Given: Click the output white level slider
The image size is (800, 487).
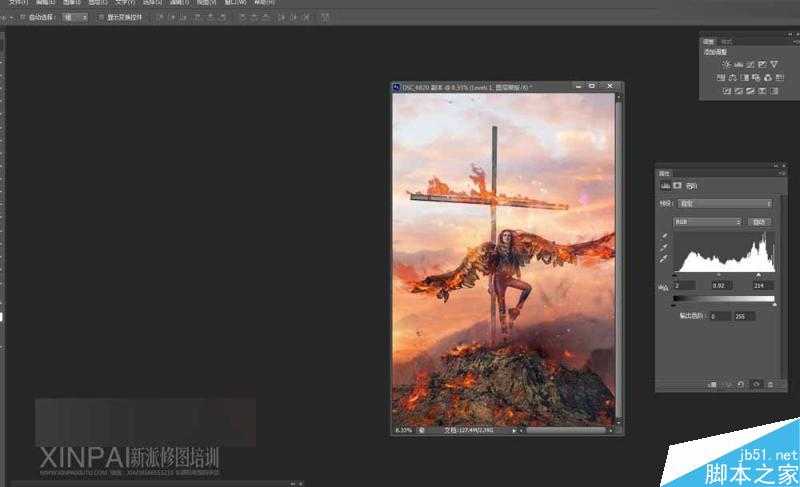Looking at the screenshot, I should click(x=774, y=305).
